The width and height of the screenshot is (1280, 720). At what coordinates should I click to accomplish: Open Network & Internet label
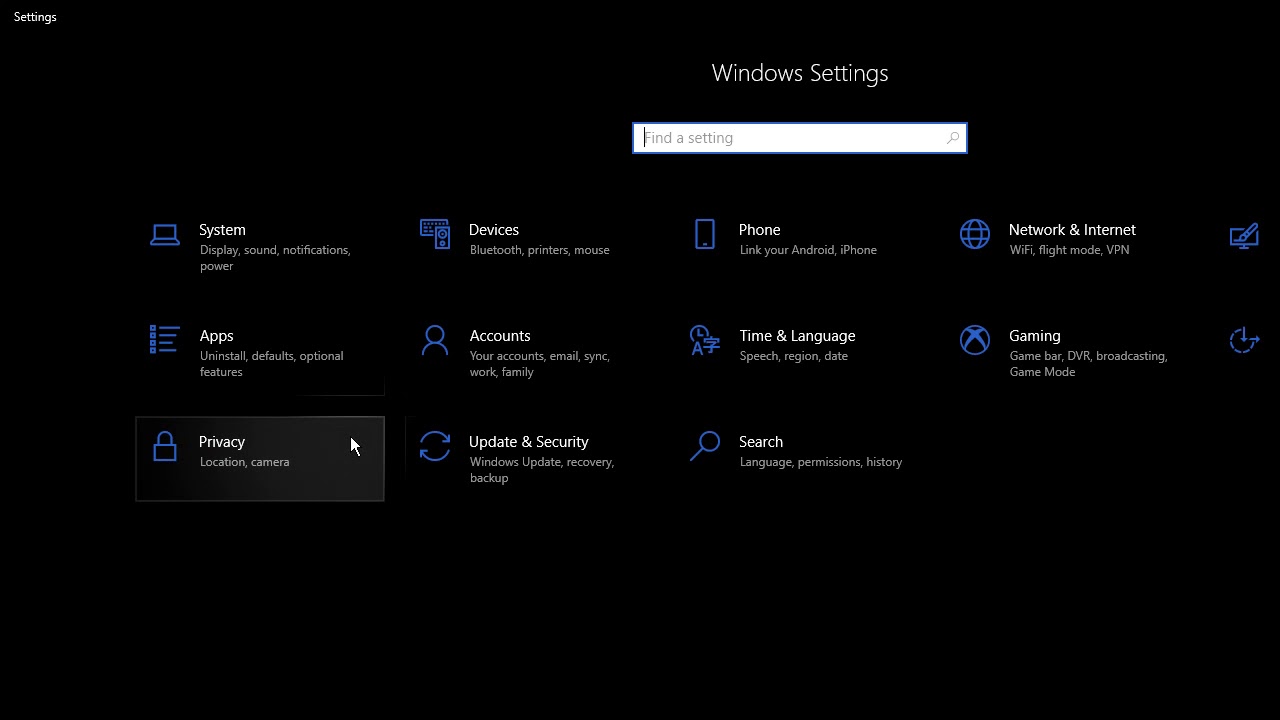click(1072, 230)
